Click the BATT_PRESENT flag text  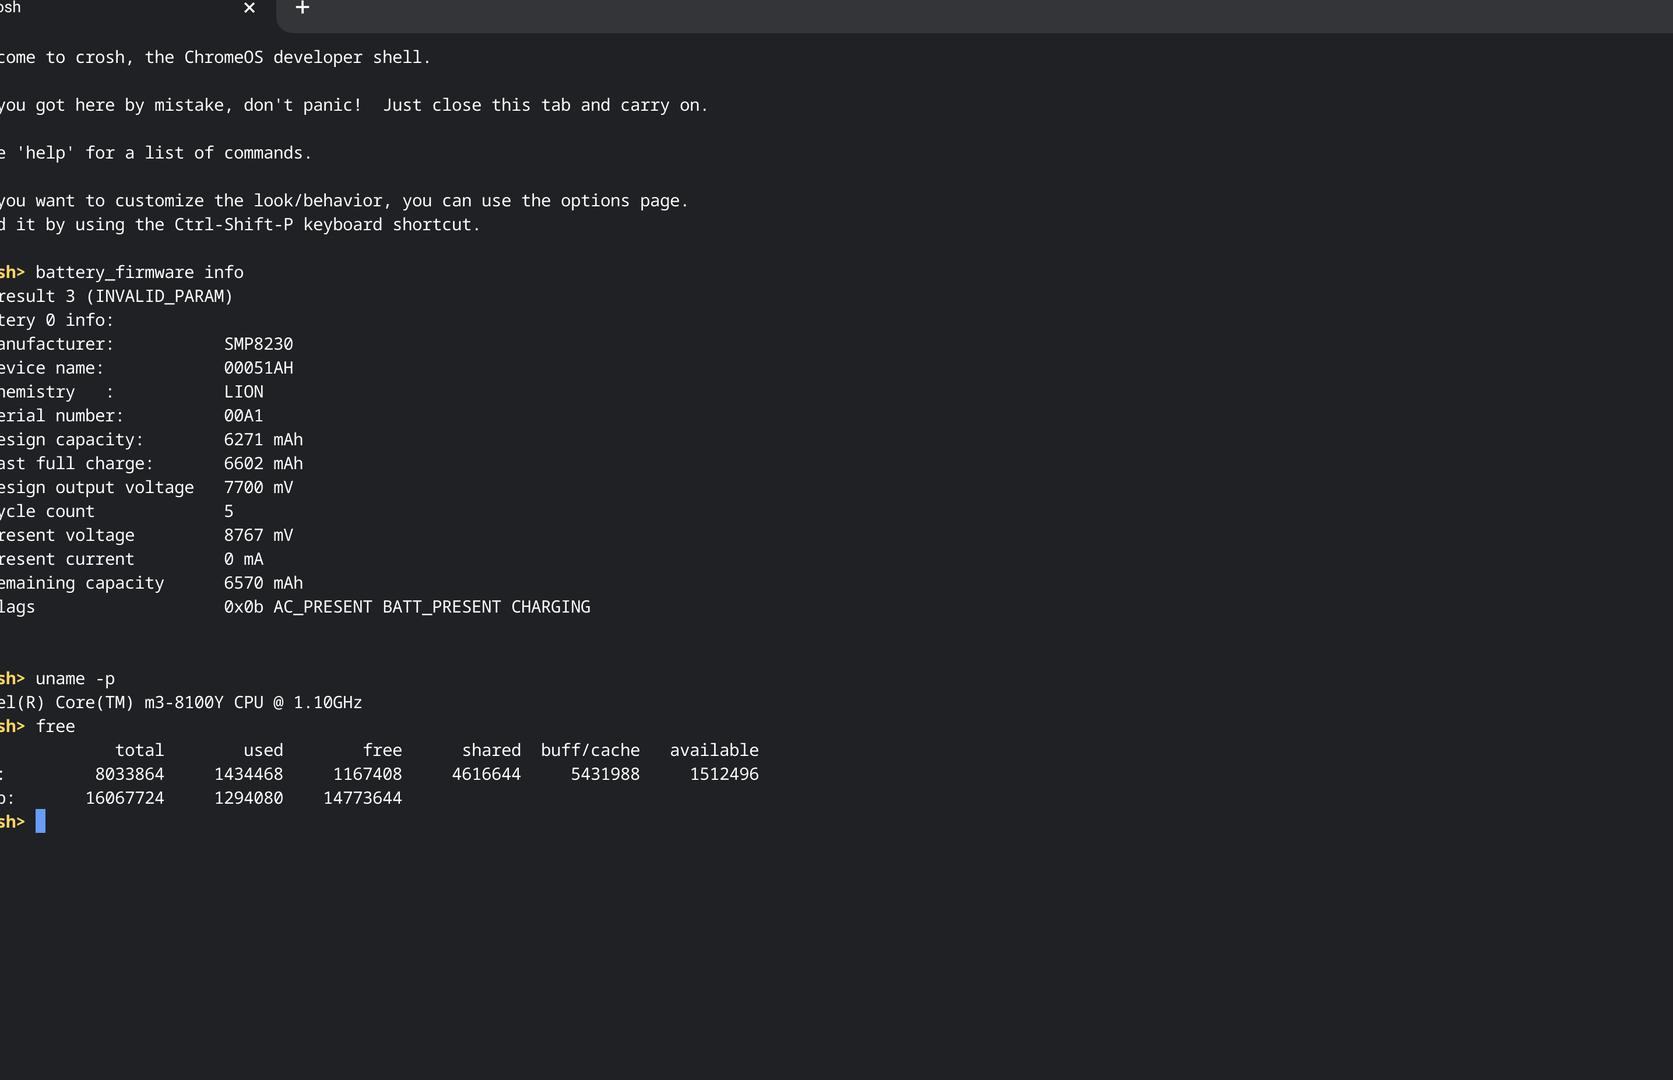click(441, 607)
